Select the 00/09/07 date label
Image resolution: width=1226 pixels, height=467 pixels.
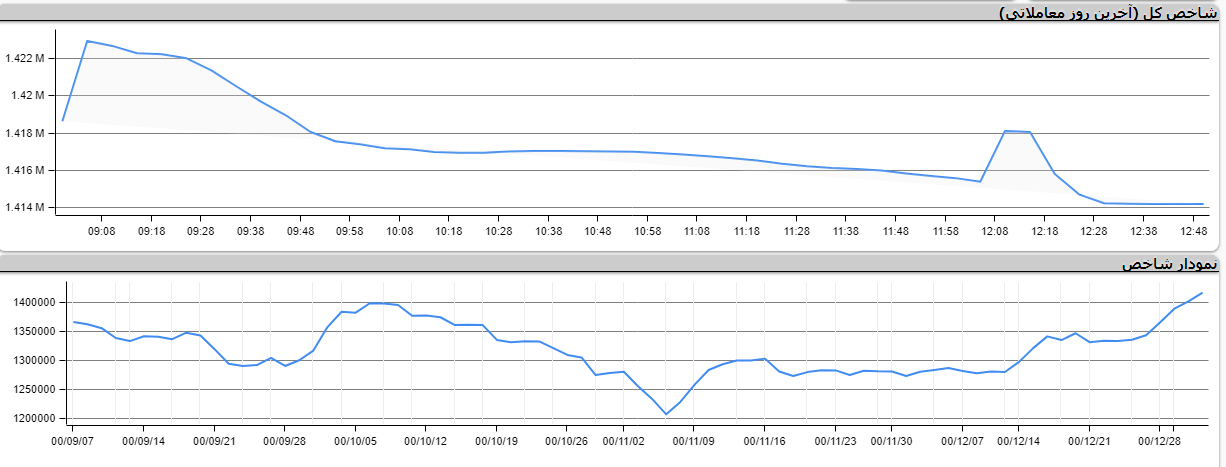point(74,440)
